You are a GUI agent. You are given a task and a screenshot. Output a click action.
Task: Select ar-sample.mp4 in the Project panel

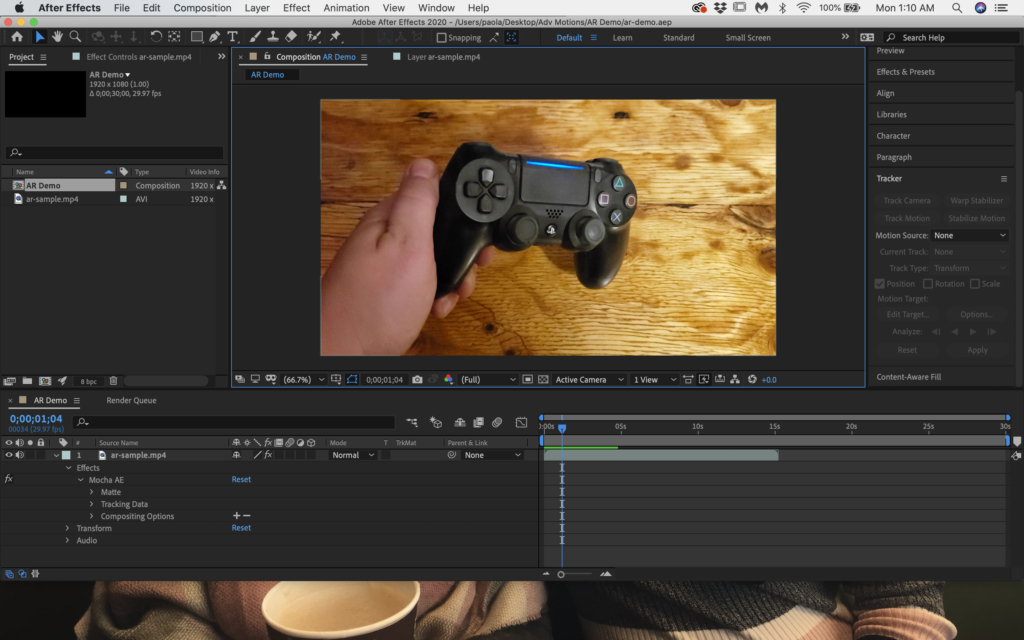(52, 199)
